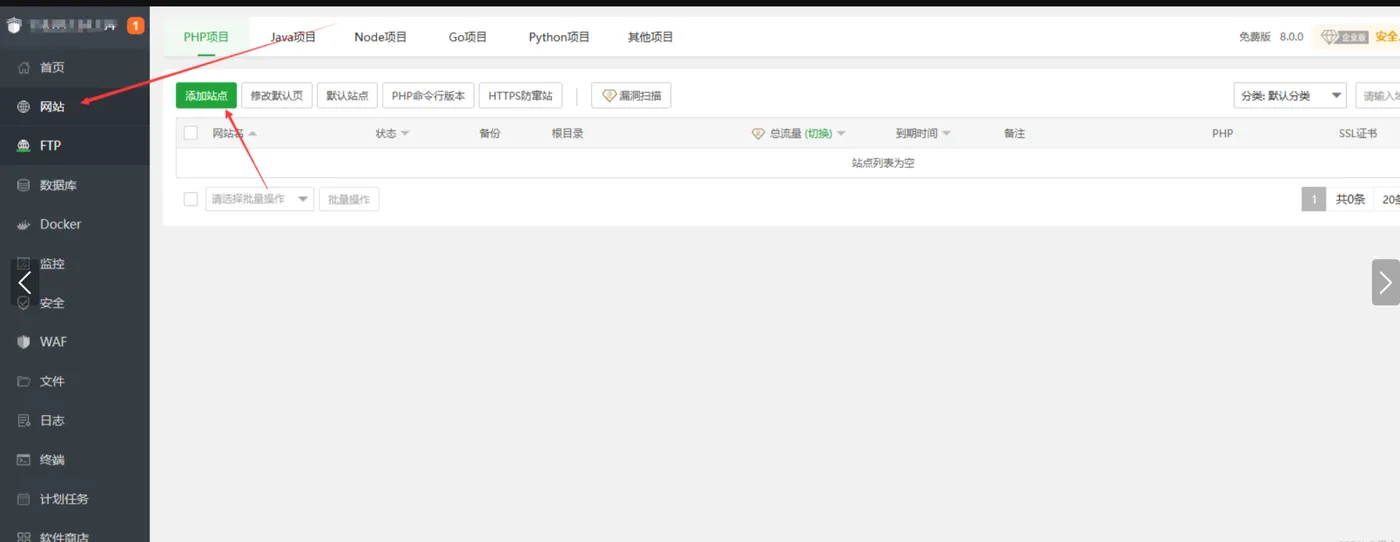Screen dimensions: 1400x542
Task: Click the 8.0.0 version number
Action: click(x=1292, y=37)
